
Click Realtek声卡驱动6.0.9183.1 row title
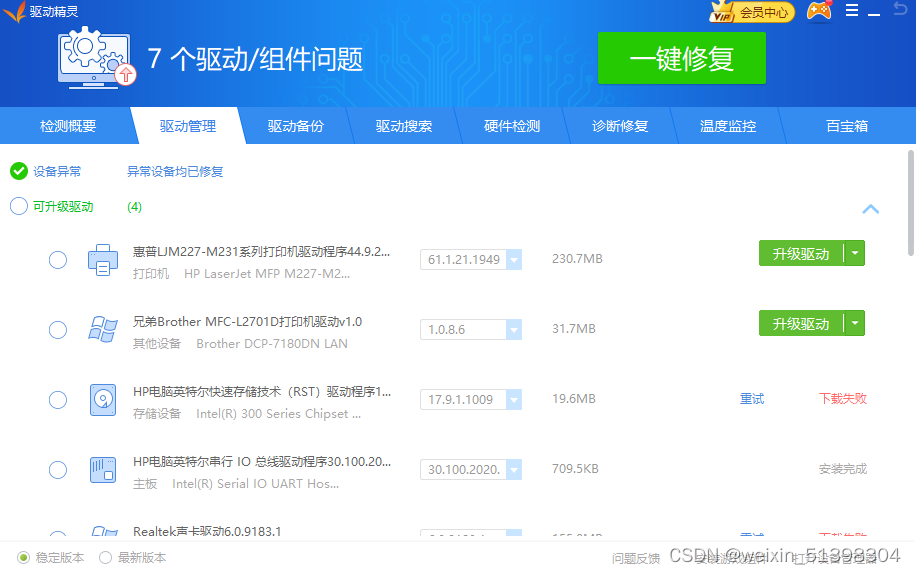207,532
